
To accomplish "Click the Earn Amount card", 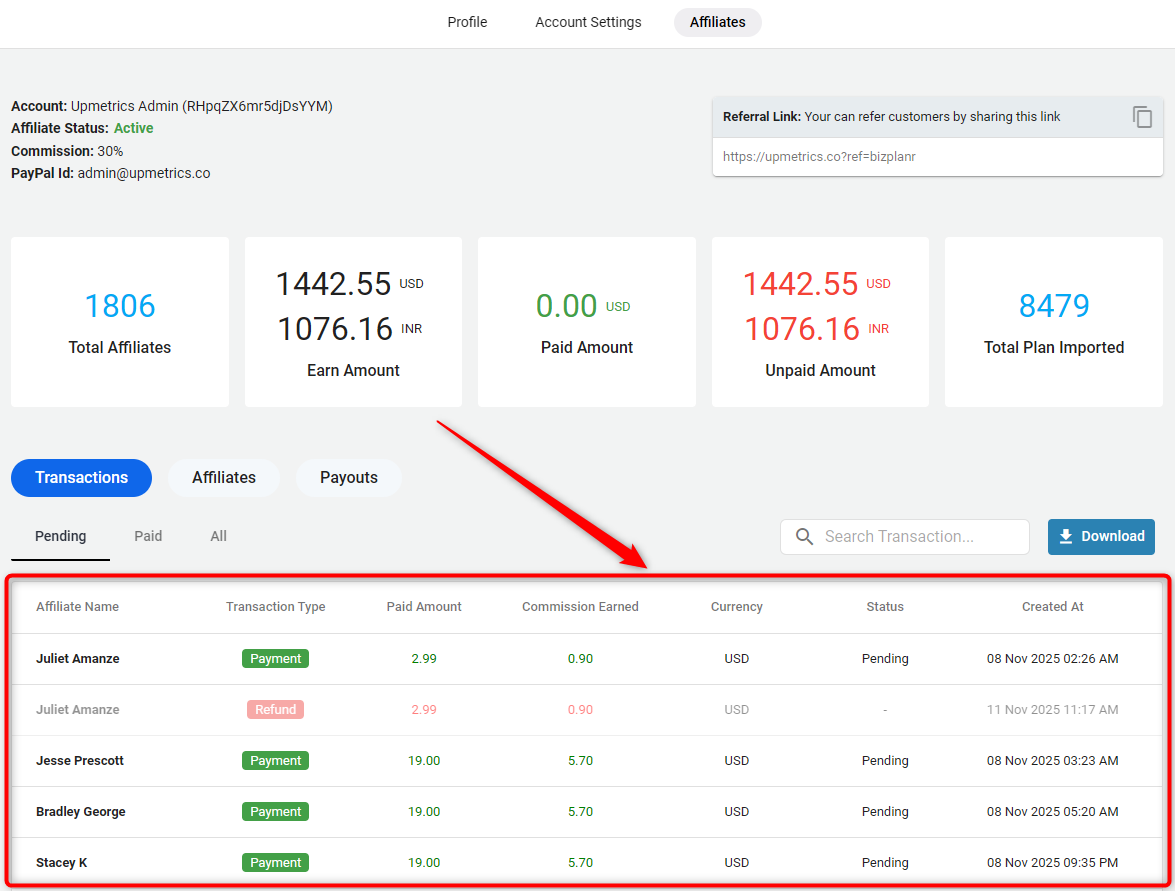I will click(353, 322).
